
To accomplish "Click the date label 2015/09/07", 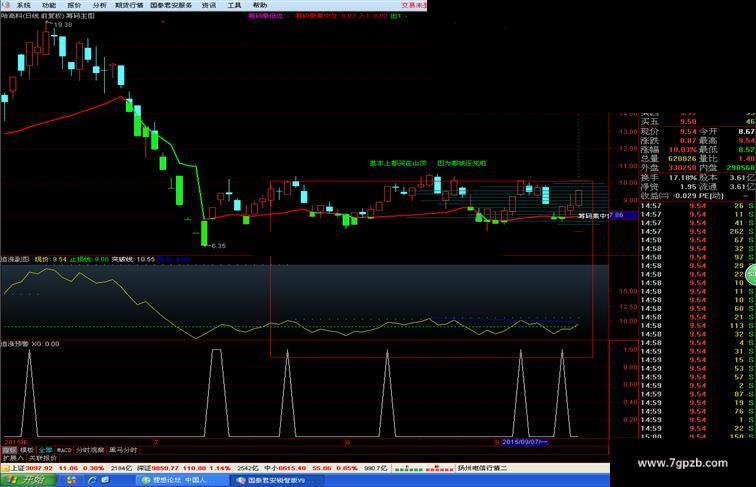I will pyautogui.click(x=525, y=442).
